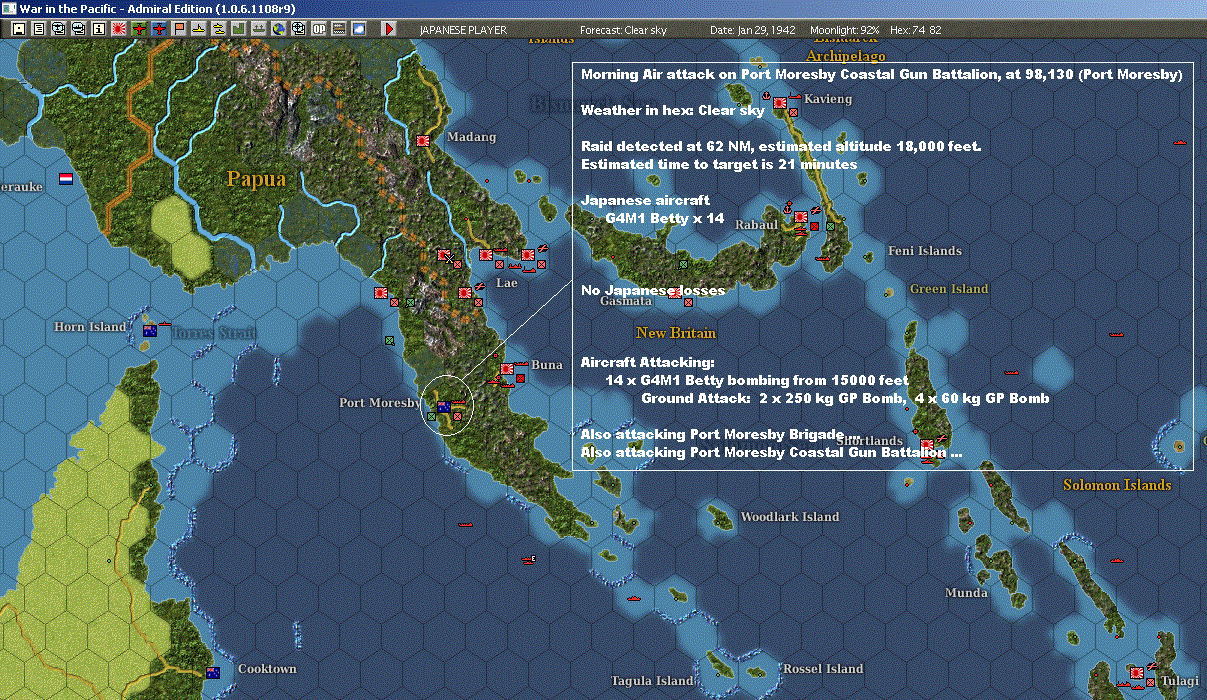Screen dimensions: 1207x700
Task: Open the globe toolbar icon
Action: (x=278, y=29)
